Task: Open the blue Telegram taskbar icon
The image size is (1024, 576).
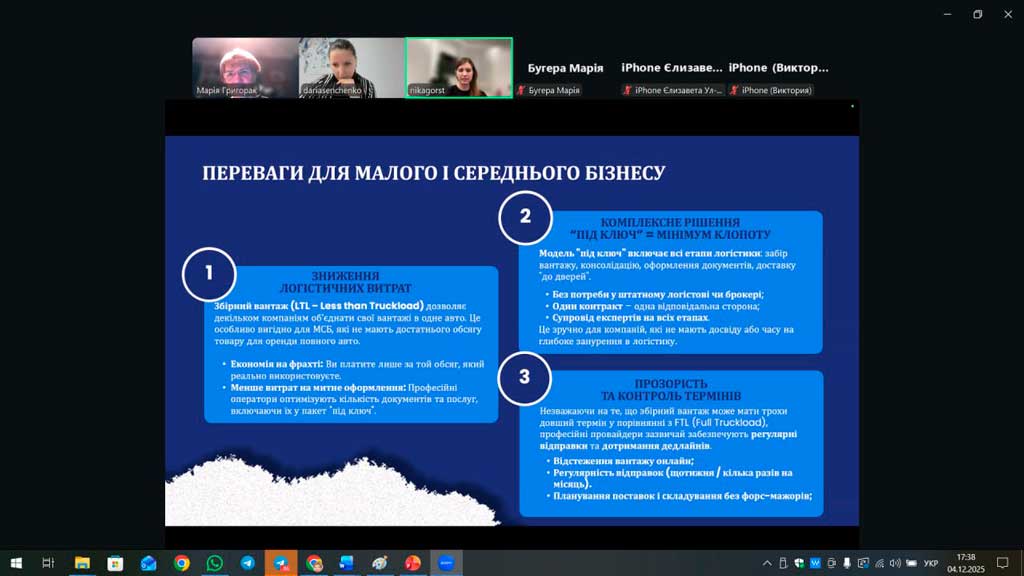Action: pyautogui.click(x=248, y=563)
